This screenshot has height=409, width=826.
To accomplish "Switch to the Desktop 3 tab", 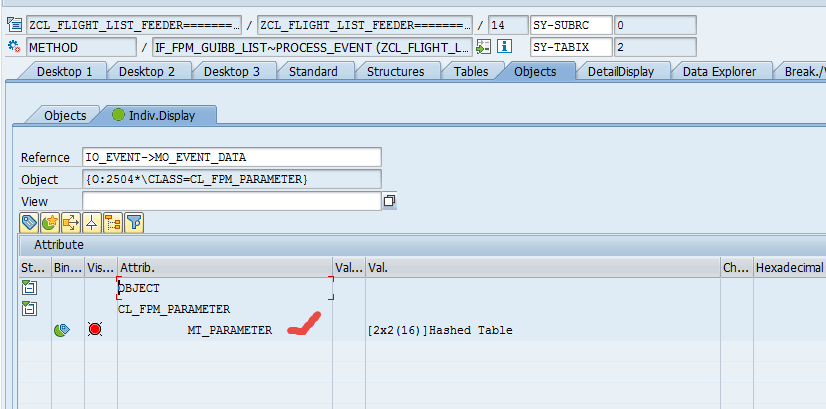I will [x=232, y=71].
